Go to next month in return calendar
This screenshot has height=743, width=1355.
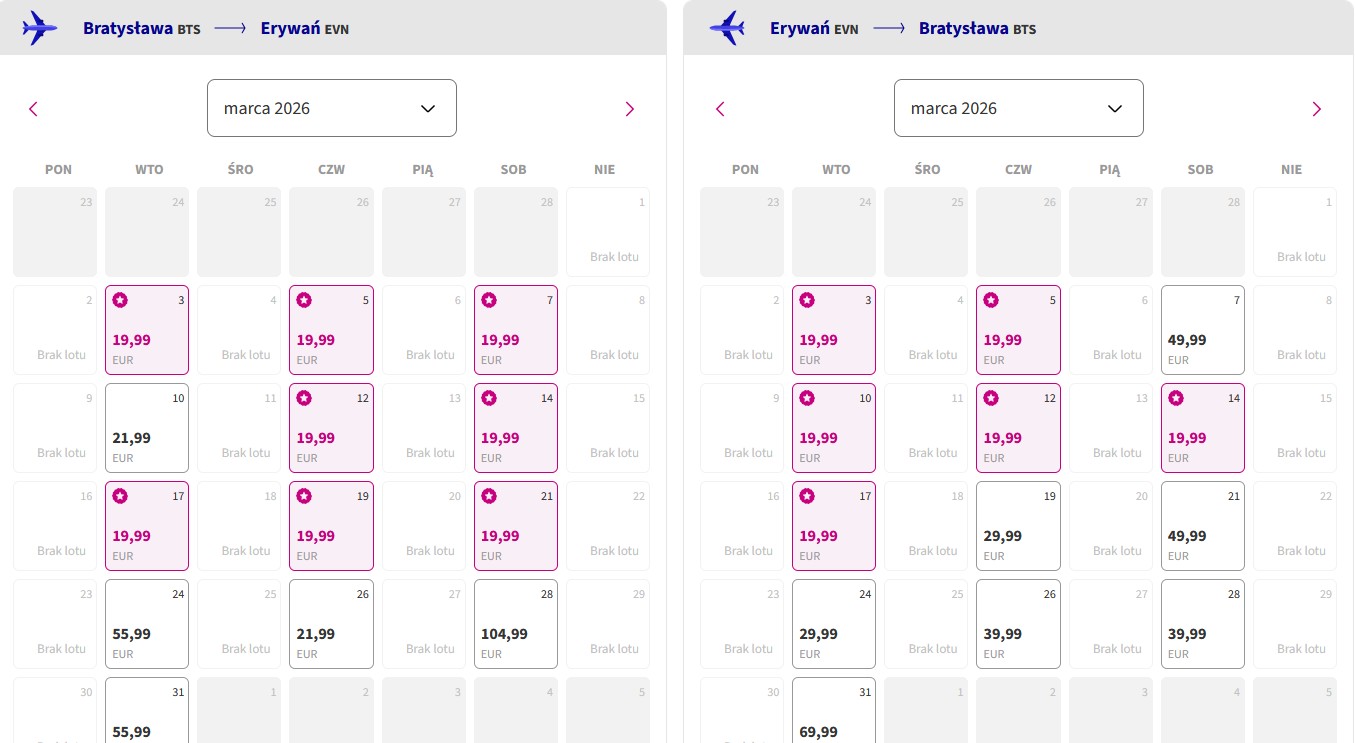(x=1316, y=109)
